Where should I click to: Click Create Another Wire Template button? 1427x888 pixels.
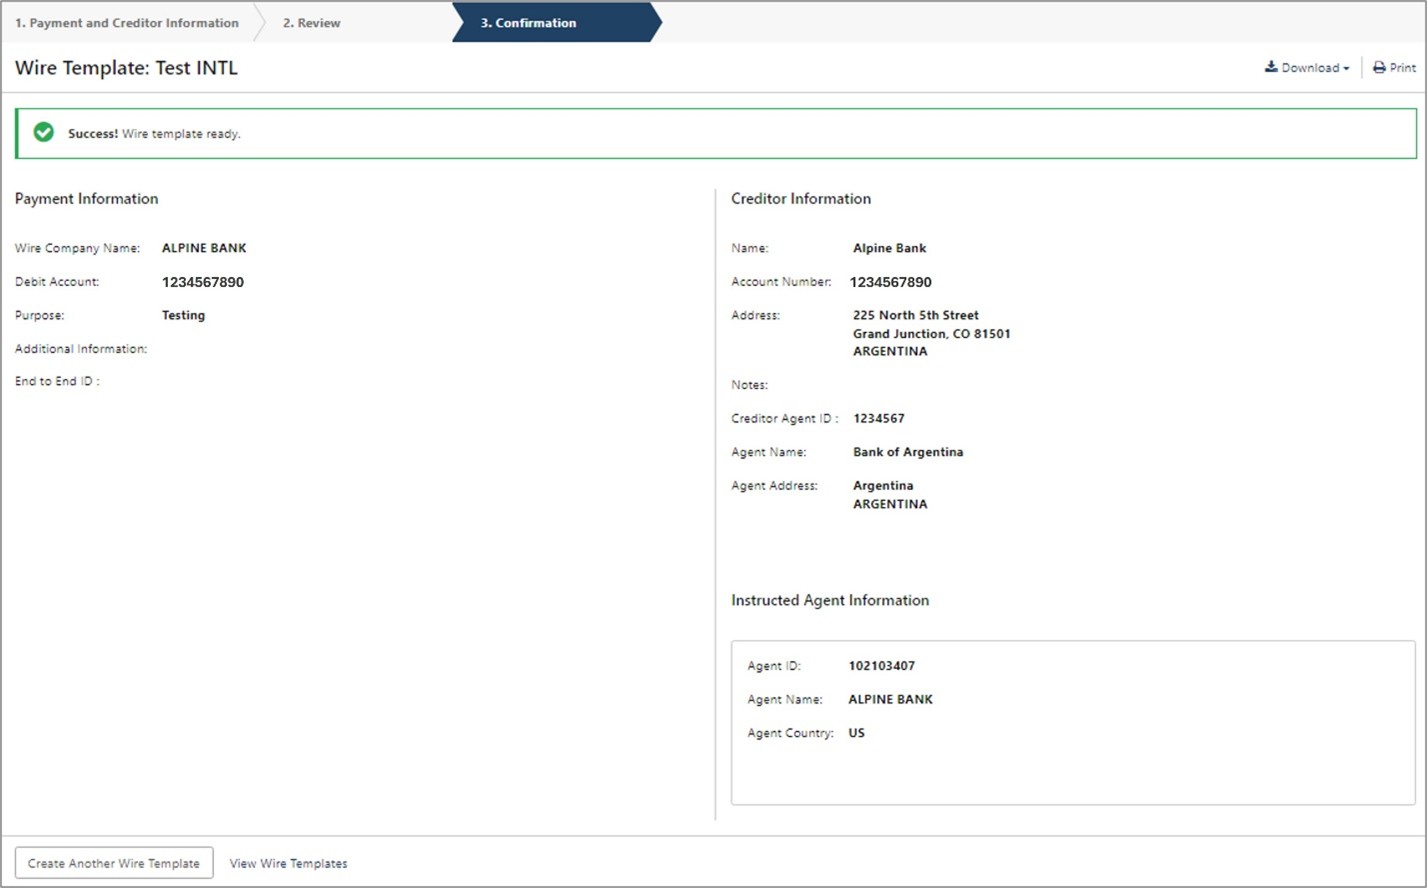(114, 863)
